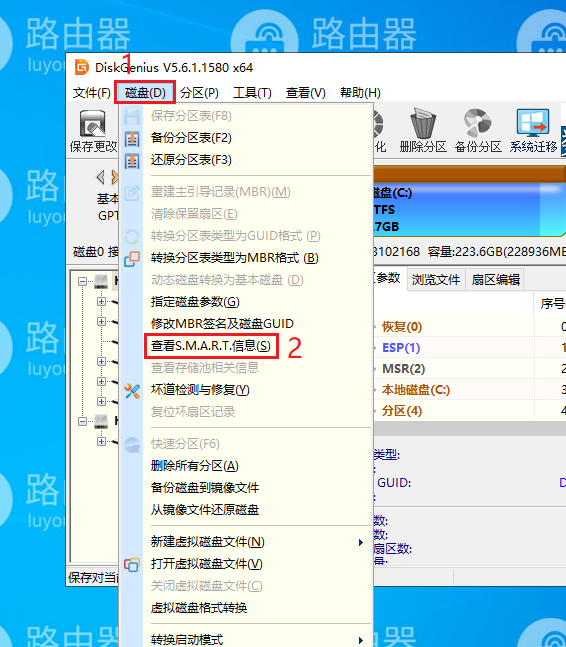
Task: Choose 查看S.M.A.R.T.信息(S) from the menu
Action: pyautogui.click(x=211, y=346)
